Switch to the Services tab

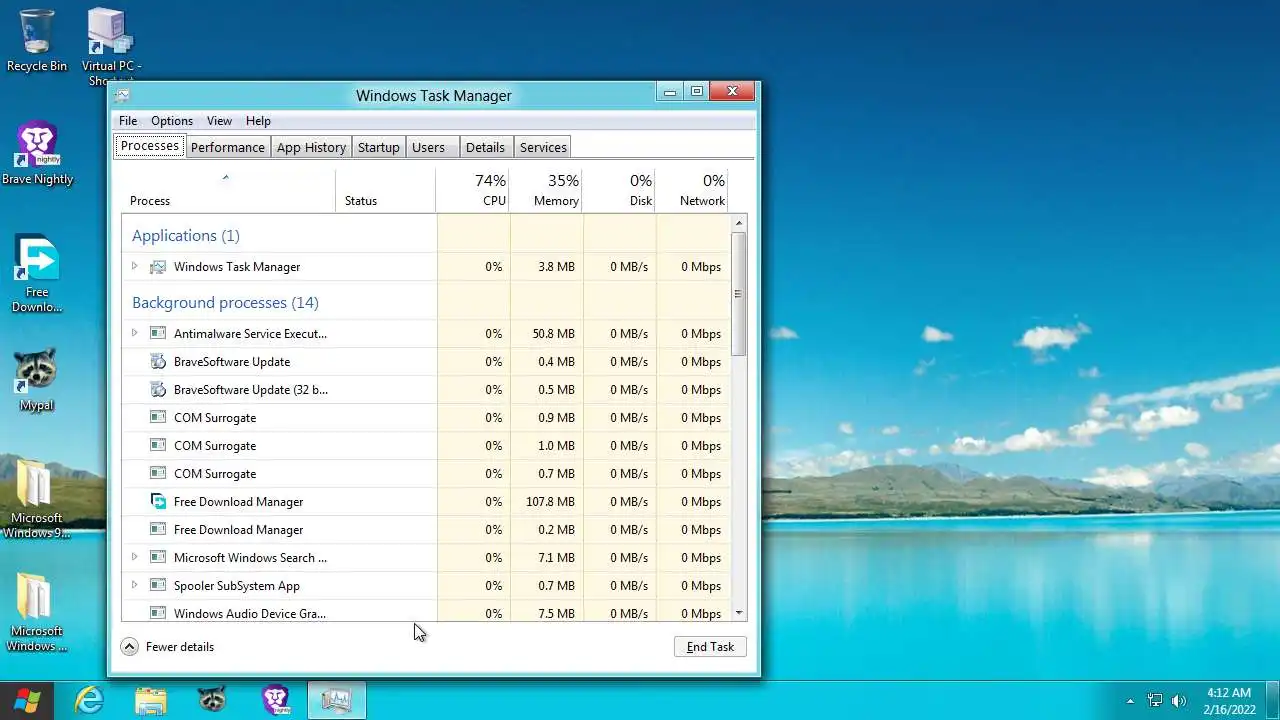click(x=543, y=147)
